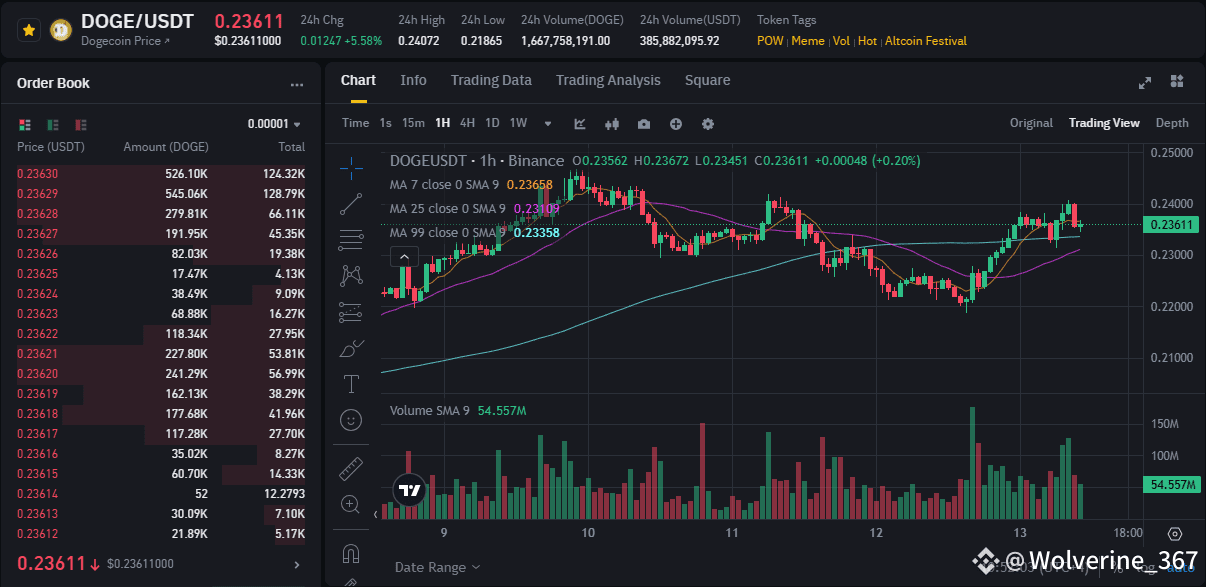Expand the 0.23611 last price arrow

(x=296, y=564)
